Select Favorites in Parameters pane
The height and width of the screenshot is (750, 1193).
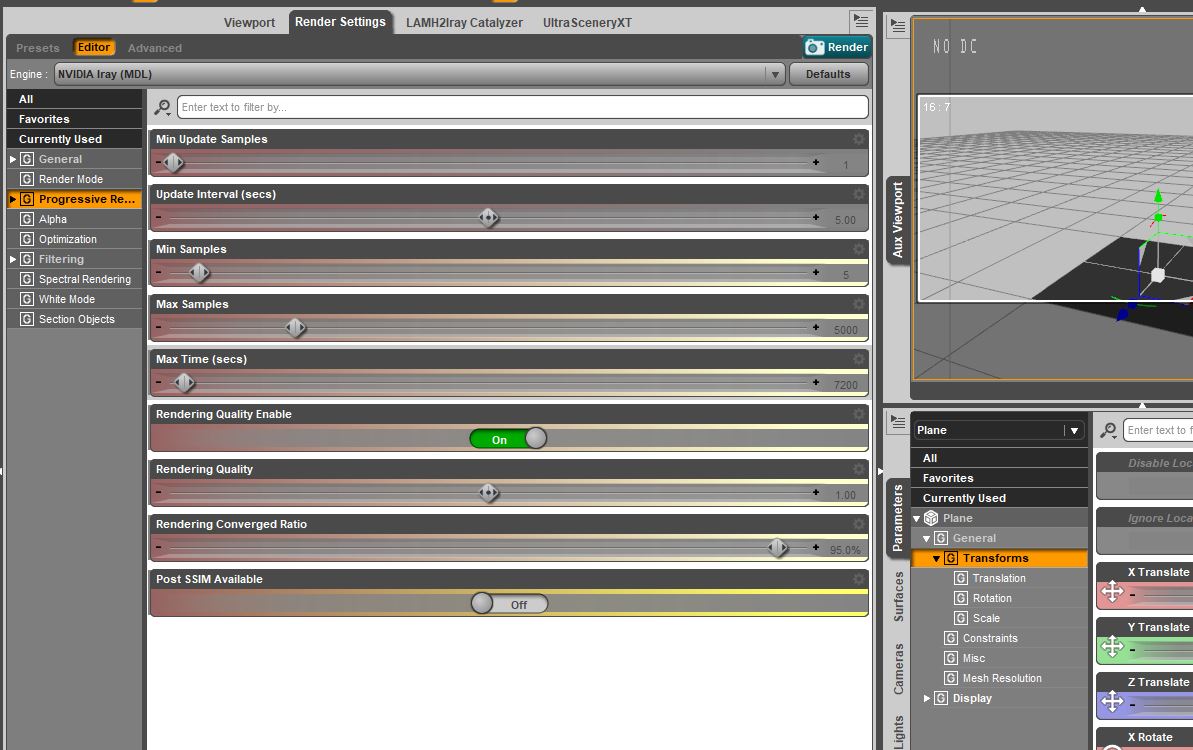pyautogui.click(x=999, y=478)
